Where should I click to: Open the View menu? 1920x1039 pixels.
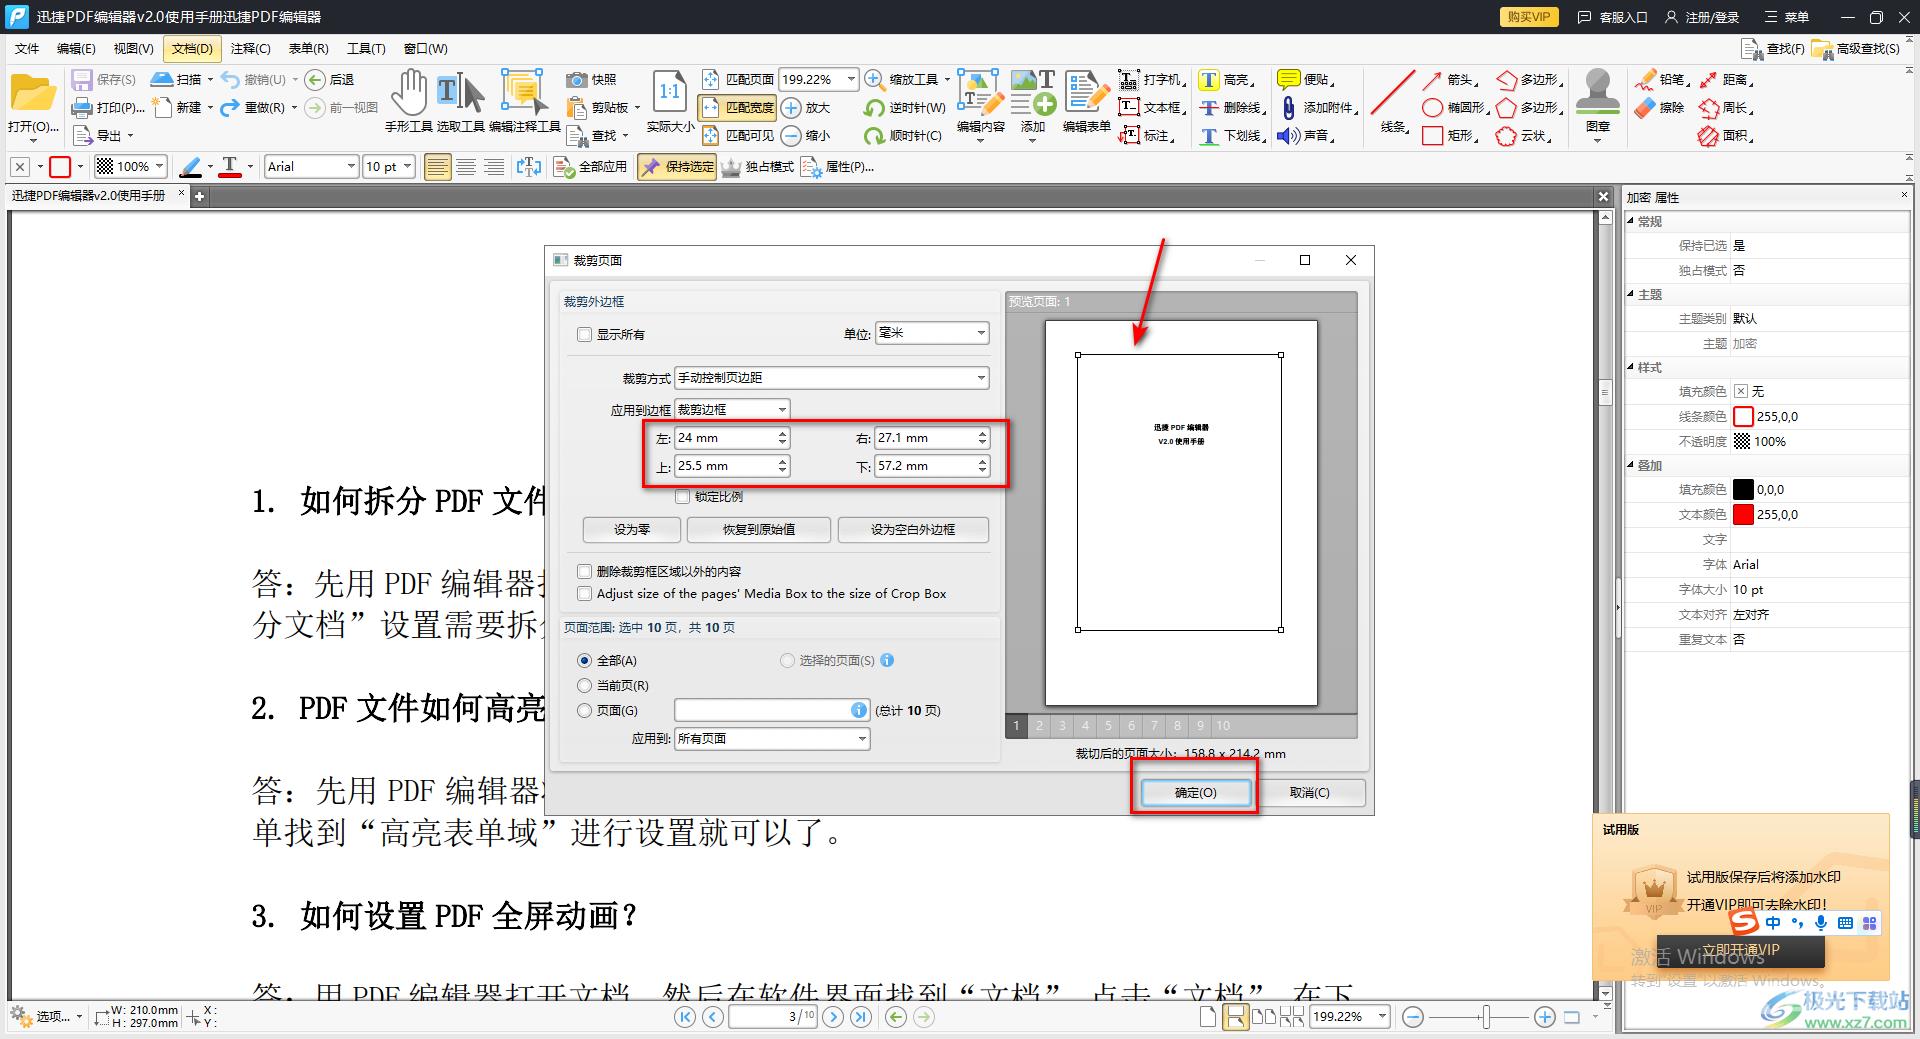(x=133, y=48)
